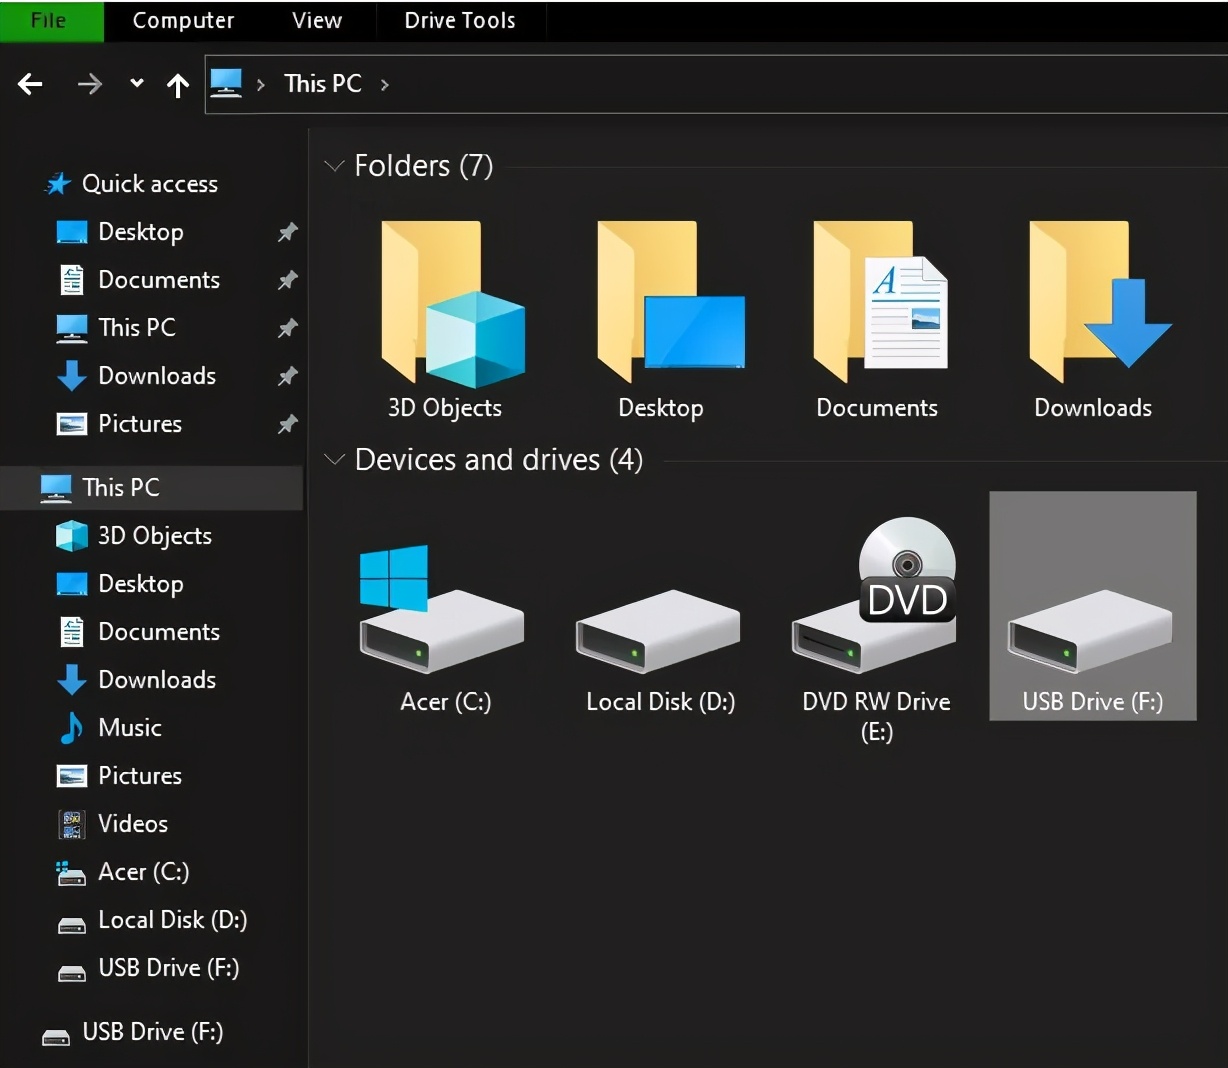Collapse the Devices and drives (4) group

[x=334, y=460]
